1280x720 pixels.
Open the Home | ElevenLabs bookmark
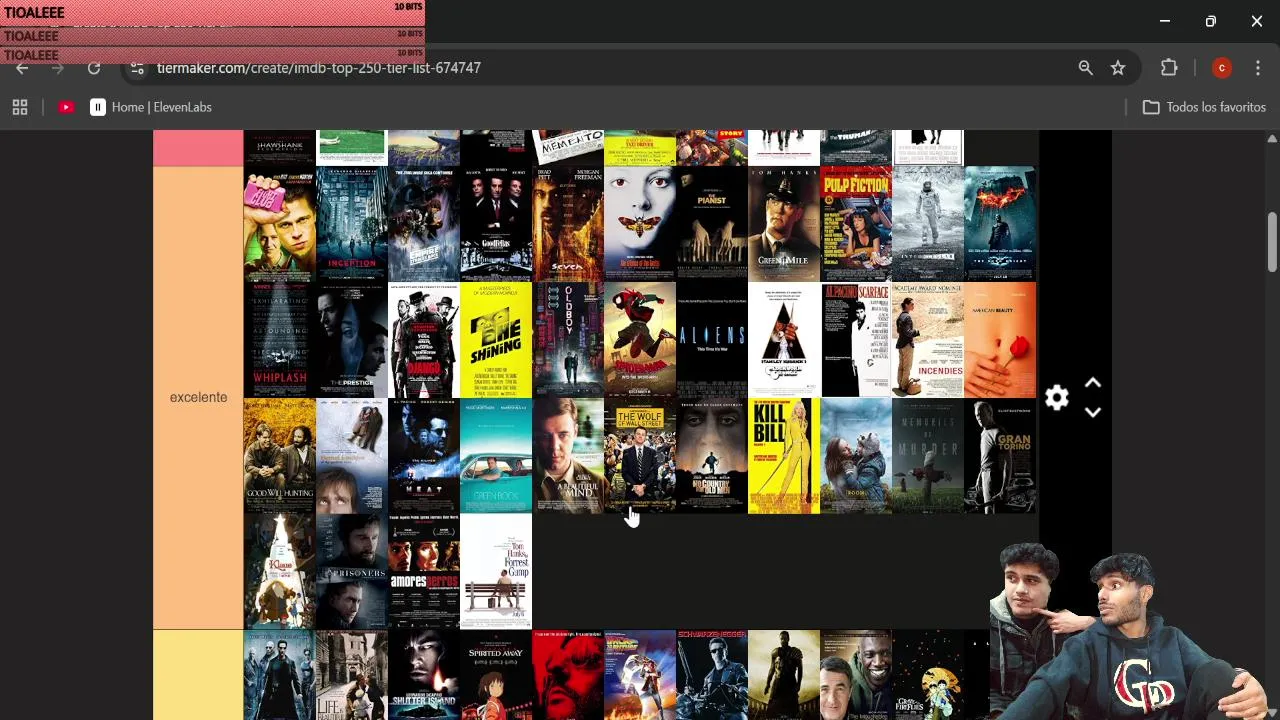click(151, 107)
